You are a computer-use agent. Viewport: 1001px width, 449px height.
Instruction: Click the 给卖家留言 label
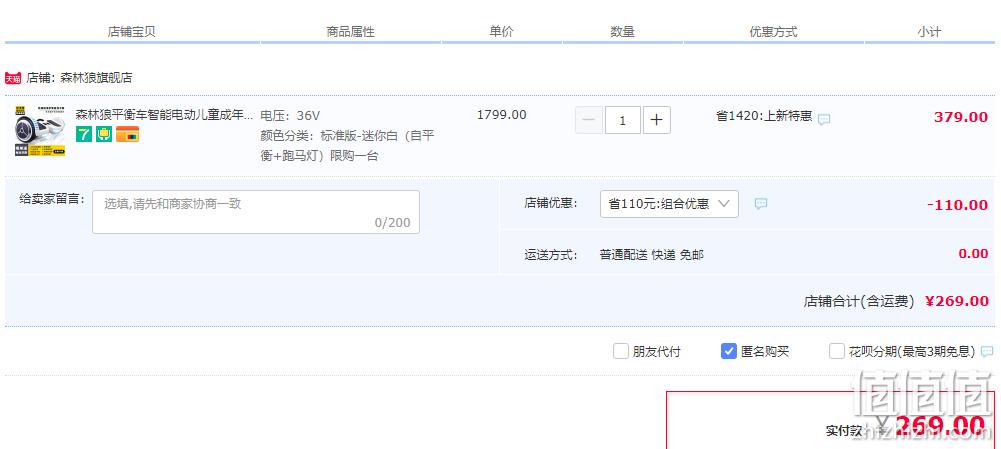[52, 199]
